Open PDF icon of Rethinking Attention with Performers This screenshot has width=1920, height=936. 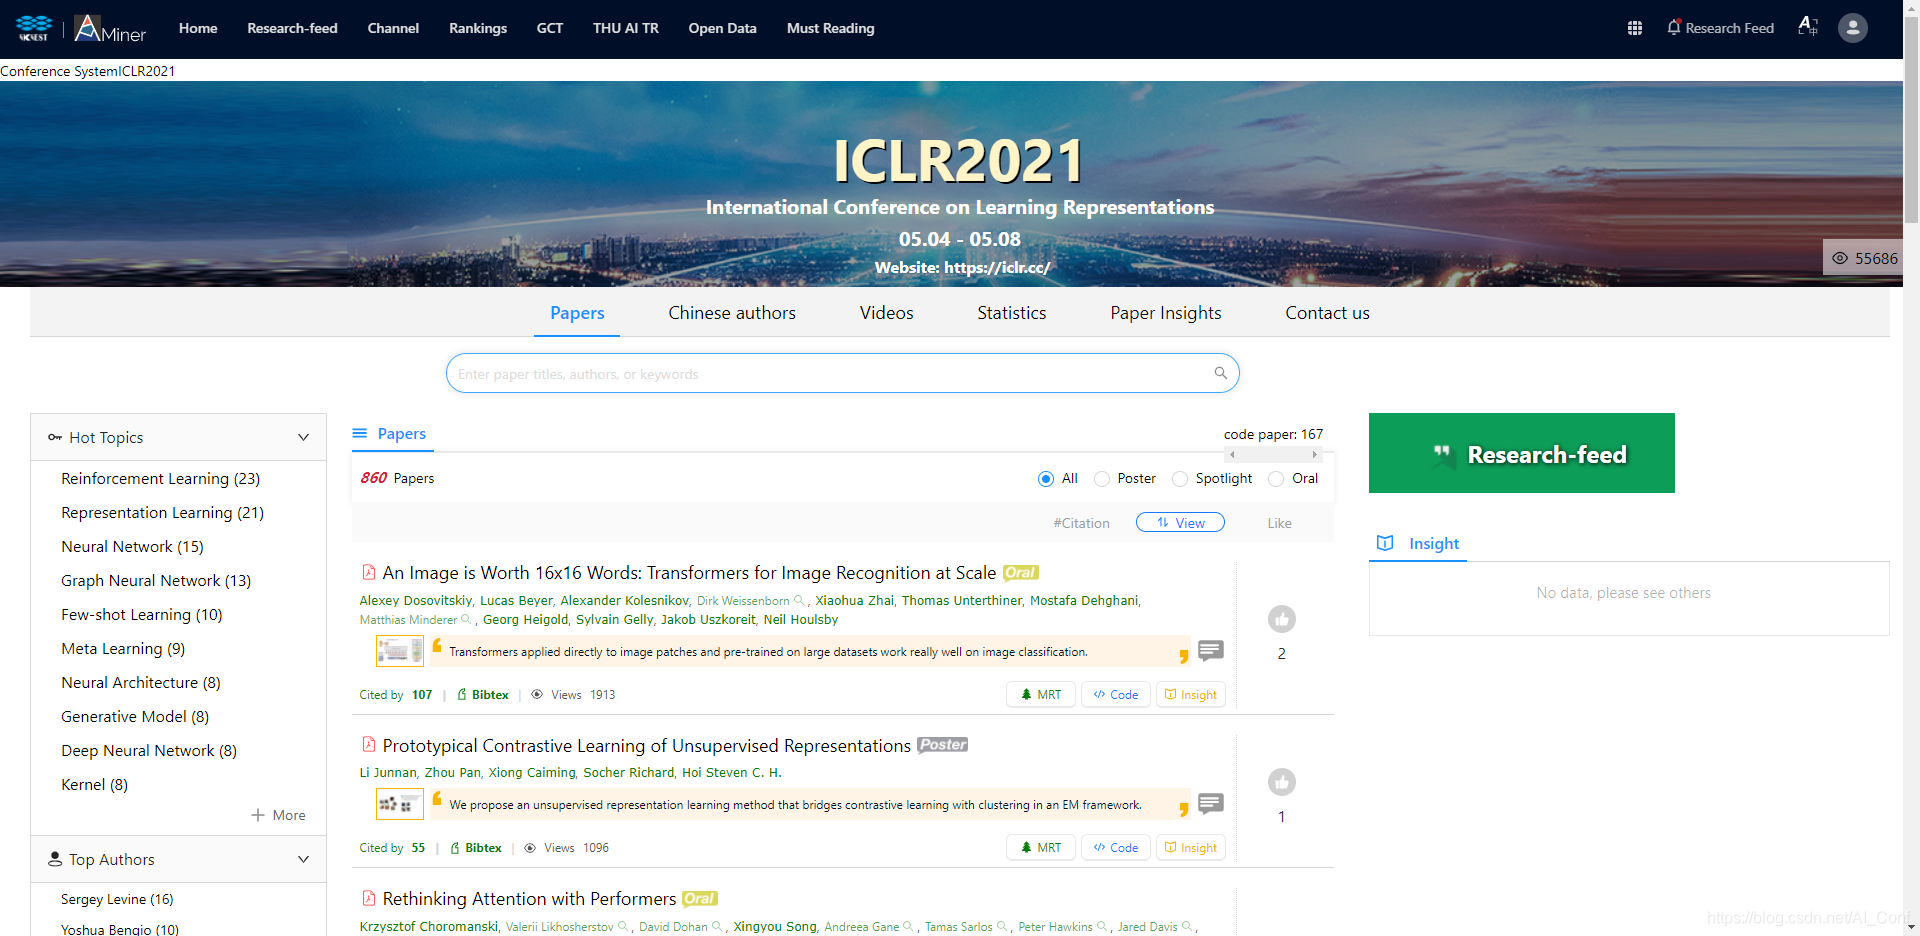tap(368, 898)
